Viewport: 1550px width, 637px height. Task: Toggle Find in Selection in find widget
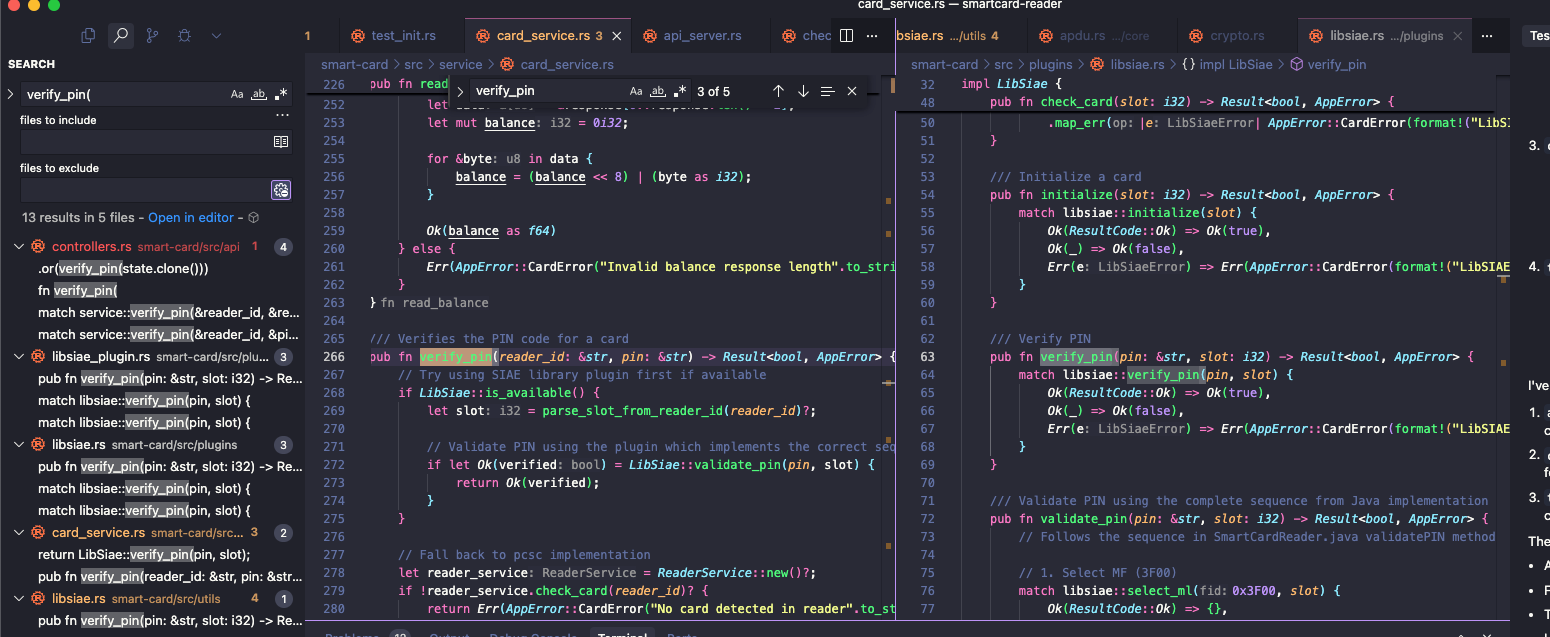click(827, 91)
